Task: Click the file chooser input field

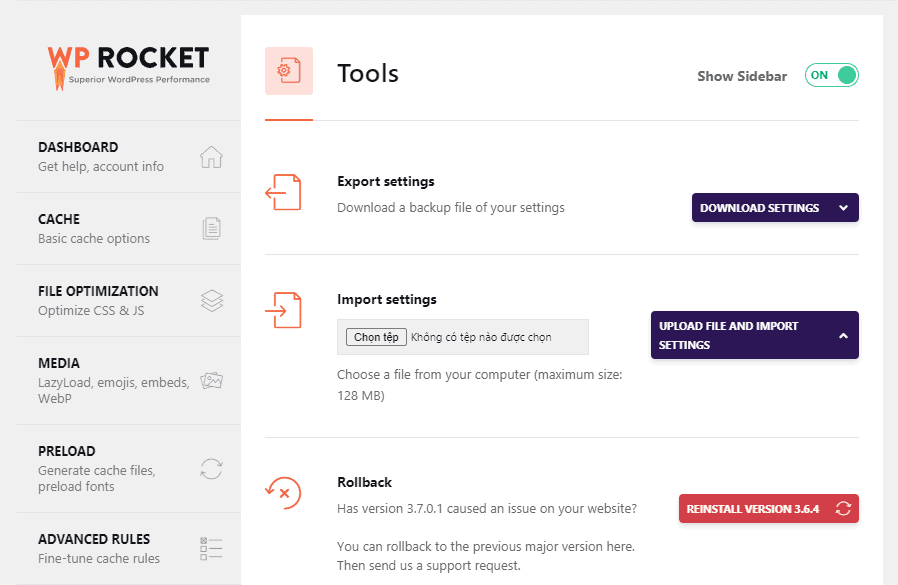Action: (x=462, y=337)
